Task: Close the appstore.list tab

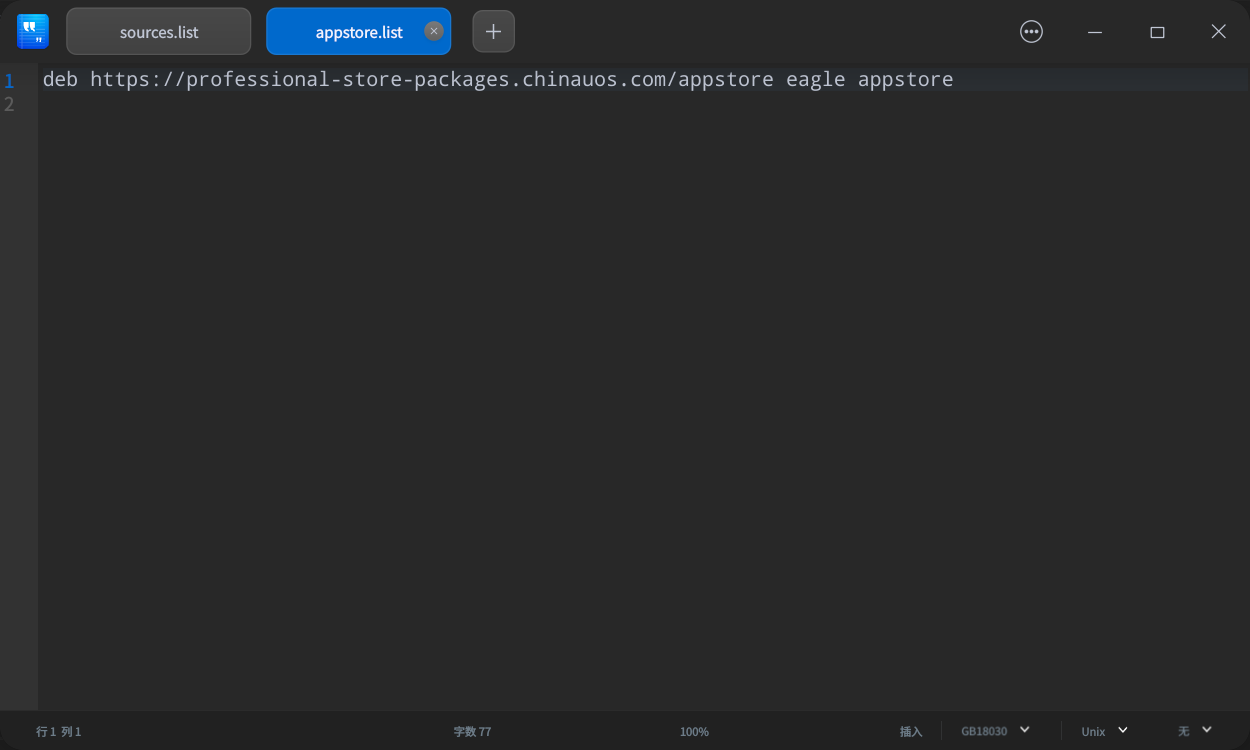Action: coord(433,31)
